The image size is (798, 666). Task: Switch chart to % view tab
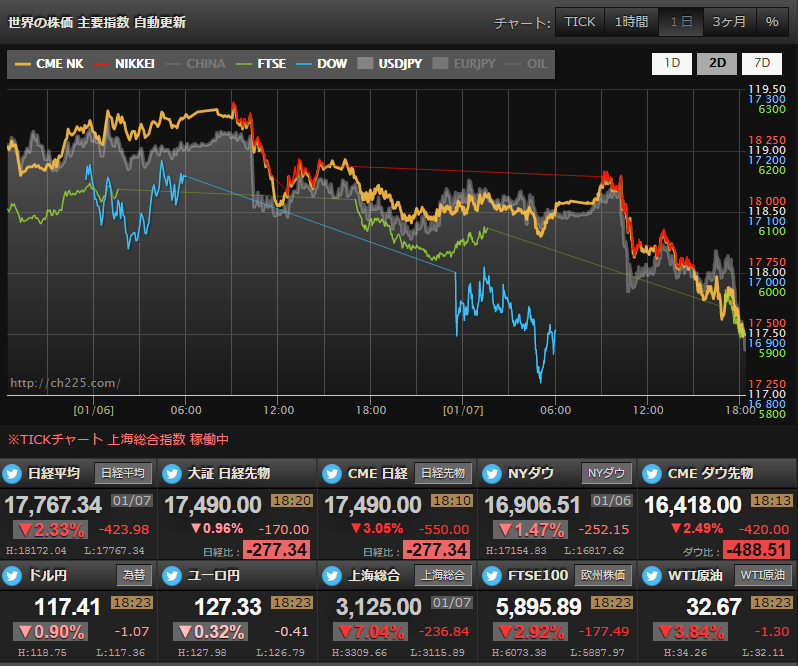coord(772,22)
